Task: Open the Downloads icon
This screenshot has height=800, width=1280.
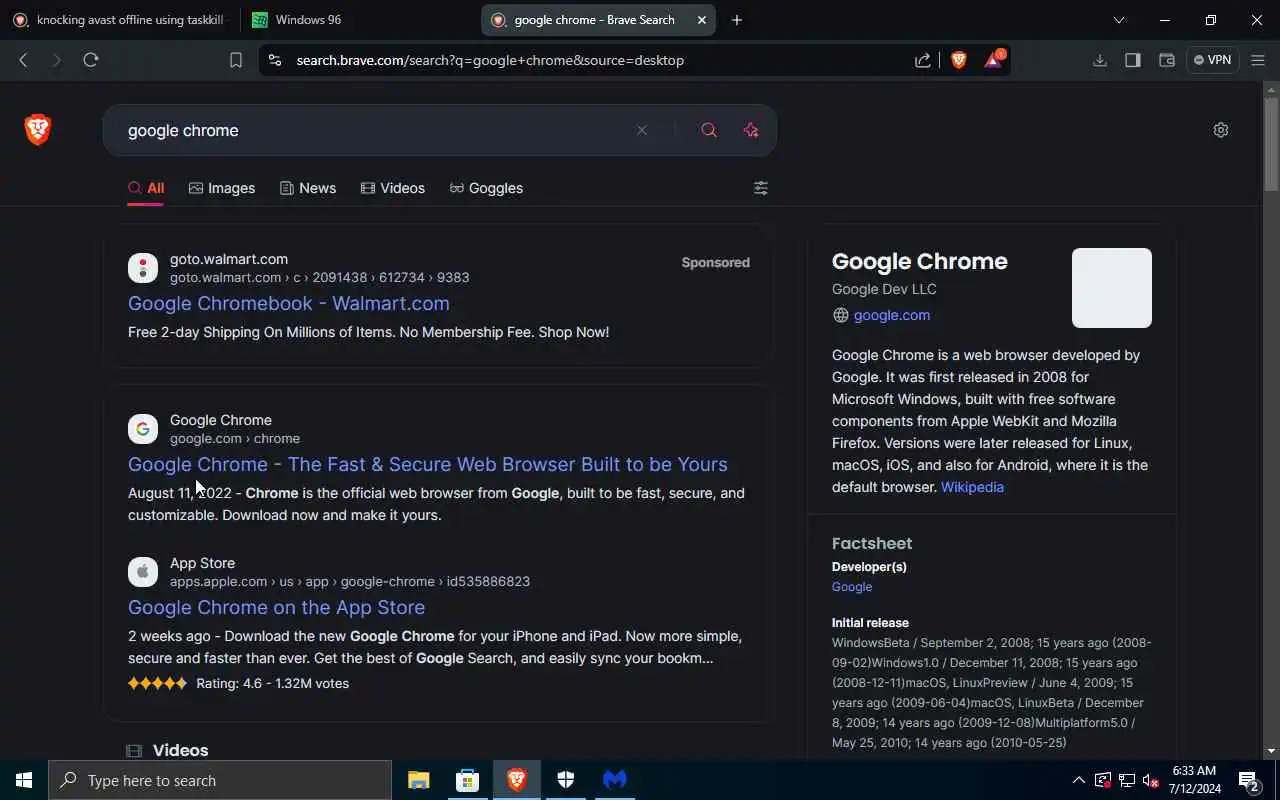Action: [x=1100, y=60]
